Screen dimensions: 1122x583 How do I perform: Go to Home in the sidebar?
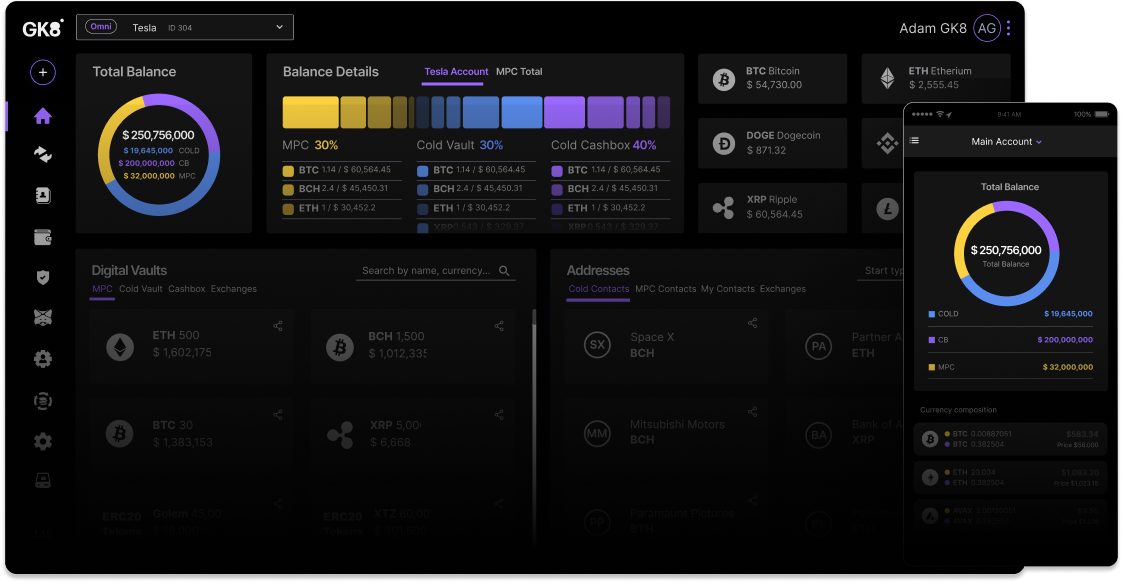43,116
